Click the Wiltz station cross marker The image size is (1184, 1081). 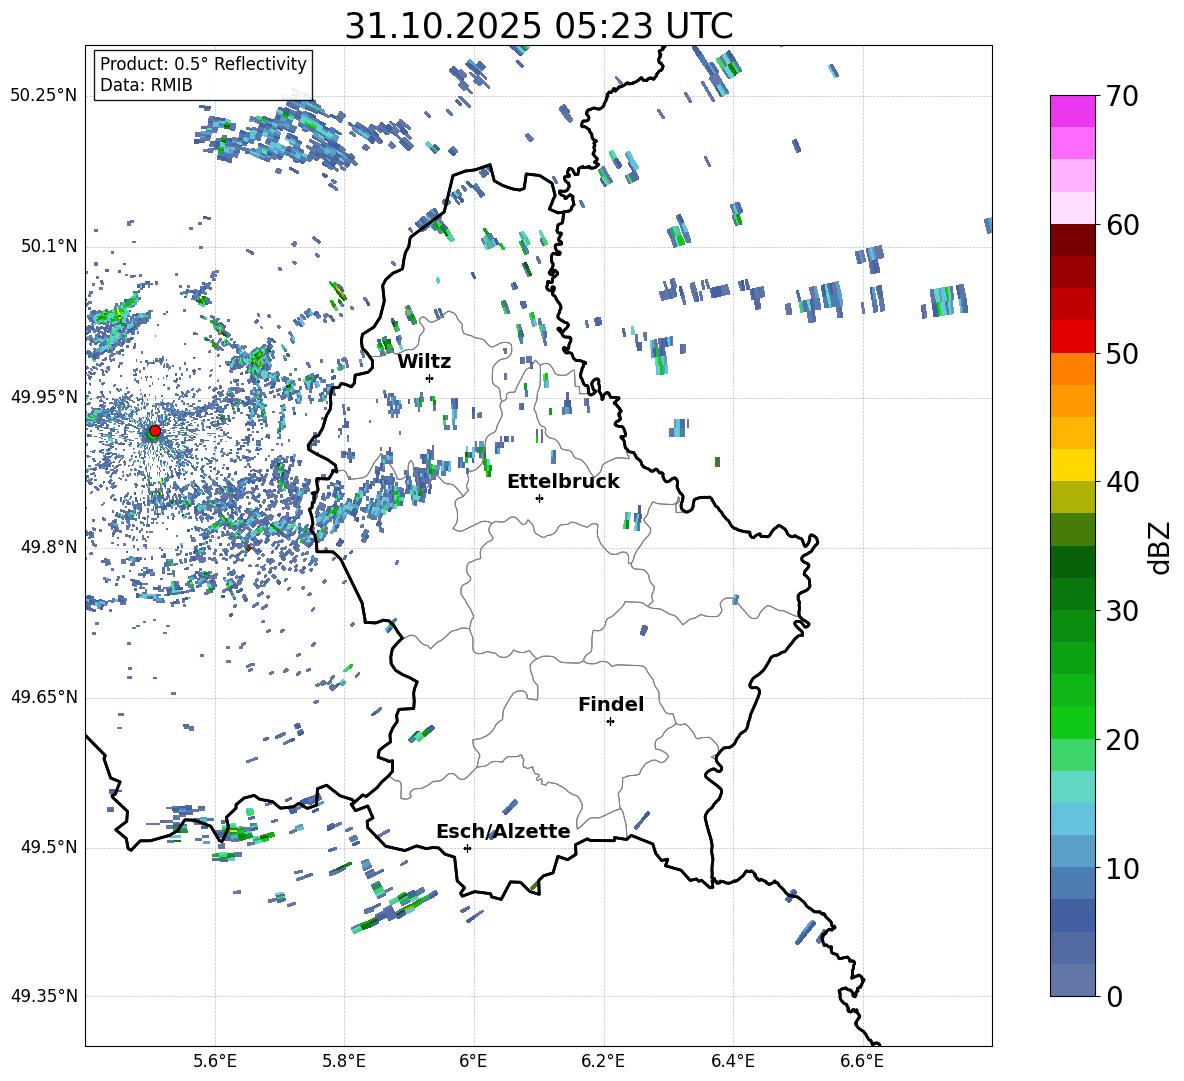coord(429,378)
